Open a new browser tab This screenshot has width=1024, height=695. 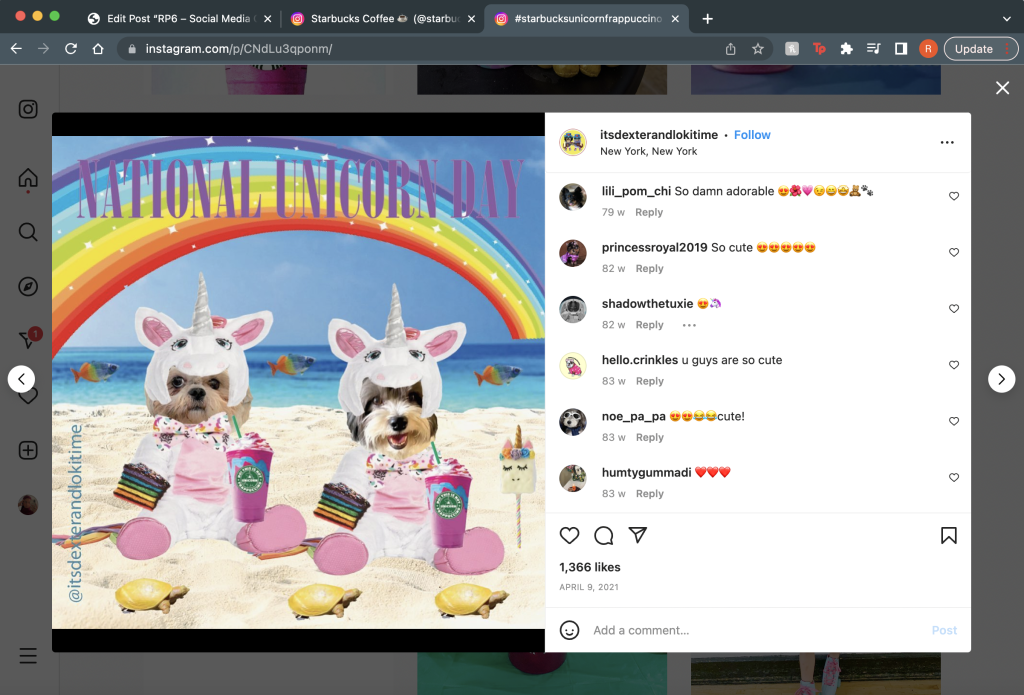(707, 19)
